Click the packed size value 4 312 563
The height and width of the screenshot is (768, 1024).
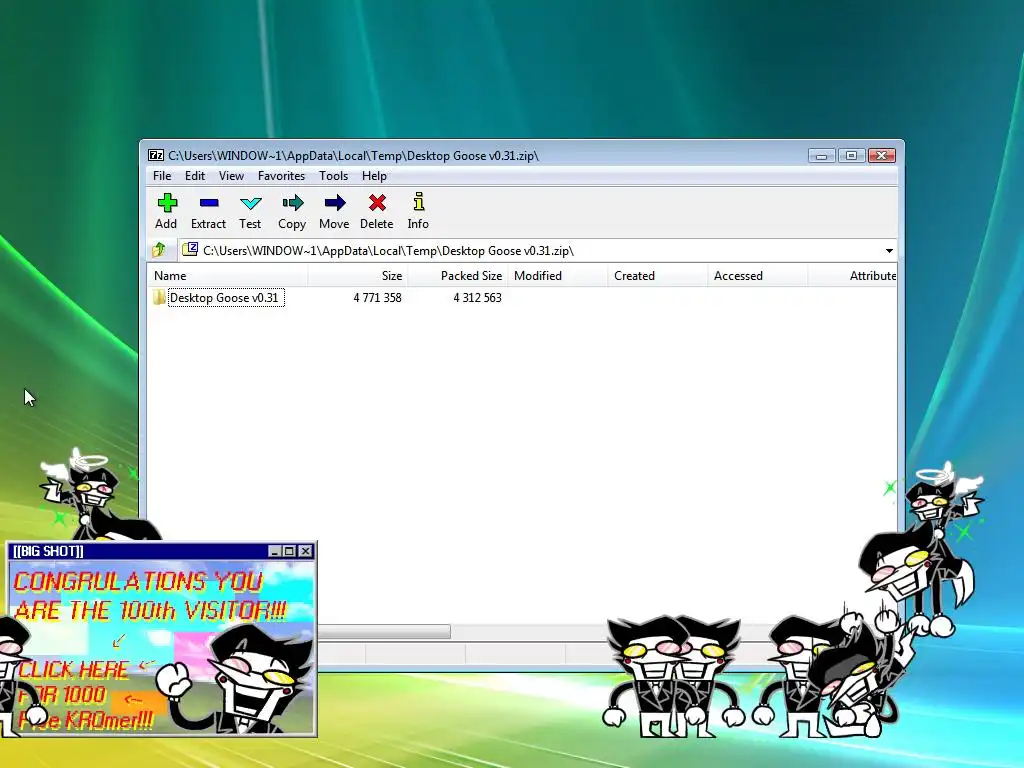[477, 298]
